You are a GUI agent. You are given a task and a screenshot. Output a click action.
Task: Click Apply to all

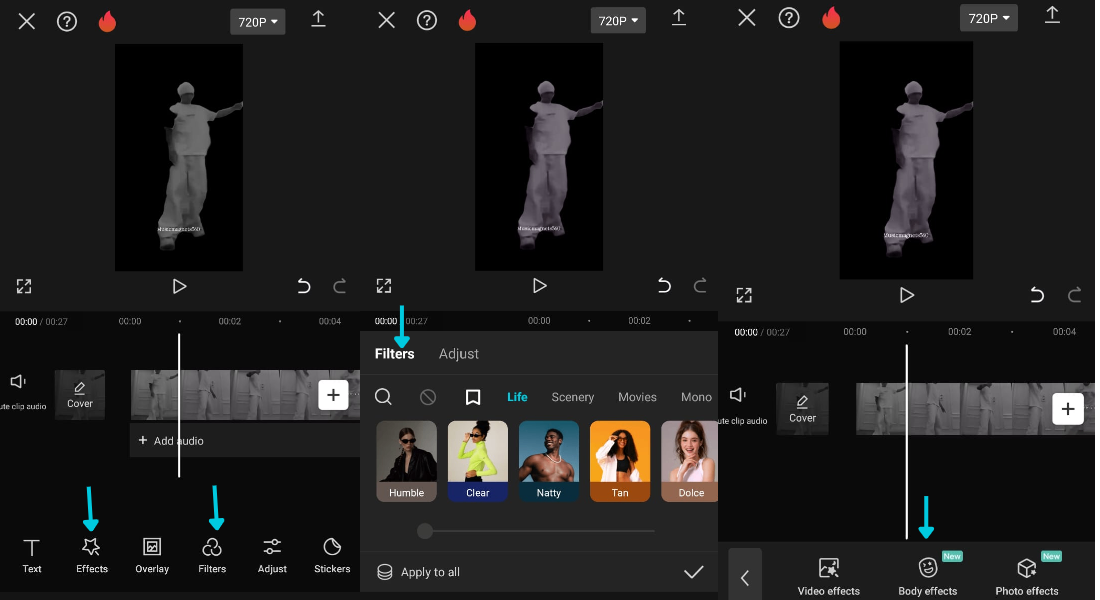(419, 572)
